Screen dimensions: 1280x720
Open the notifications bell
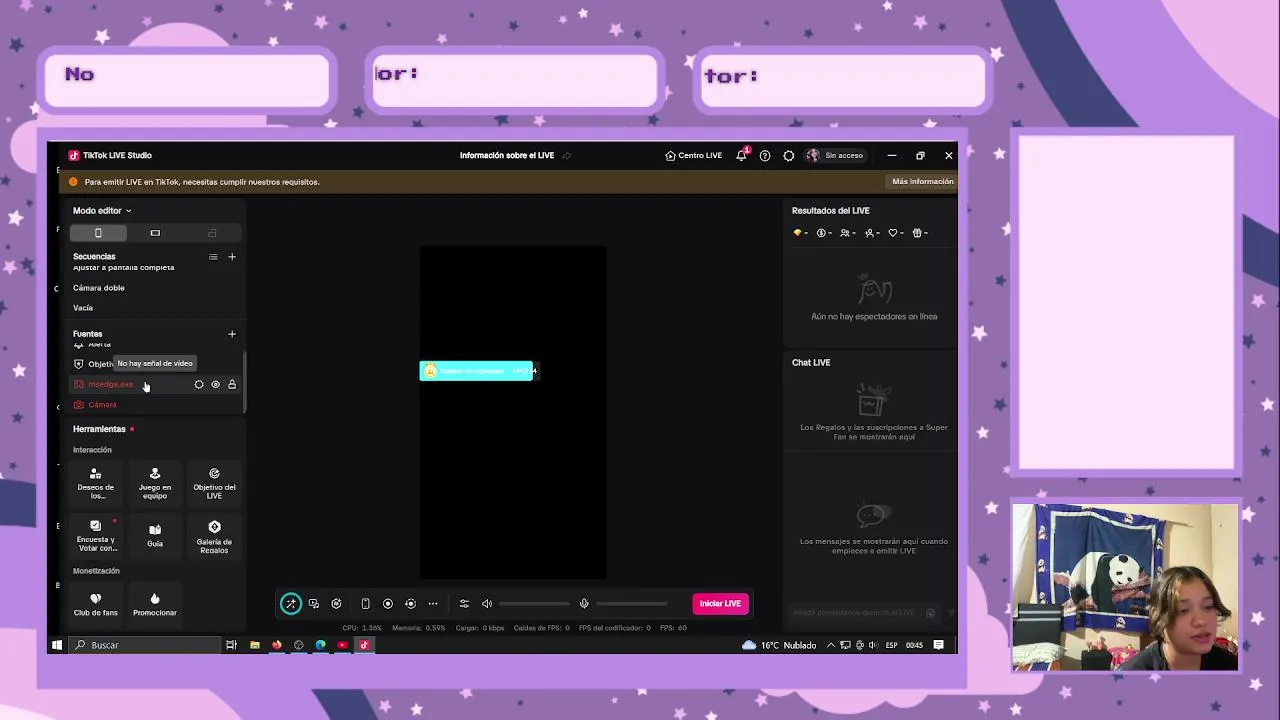tap(741, 155)
